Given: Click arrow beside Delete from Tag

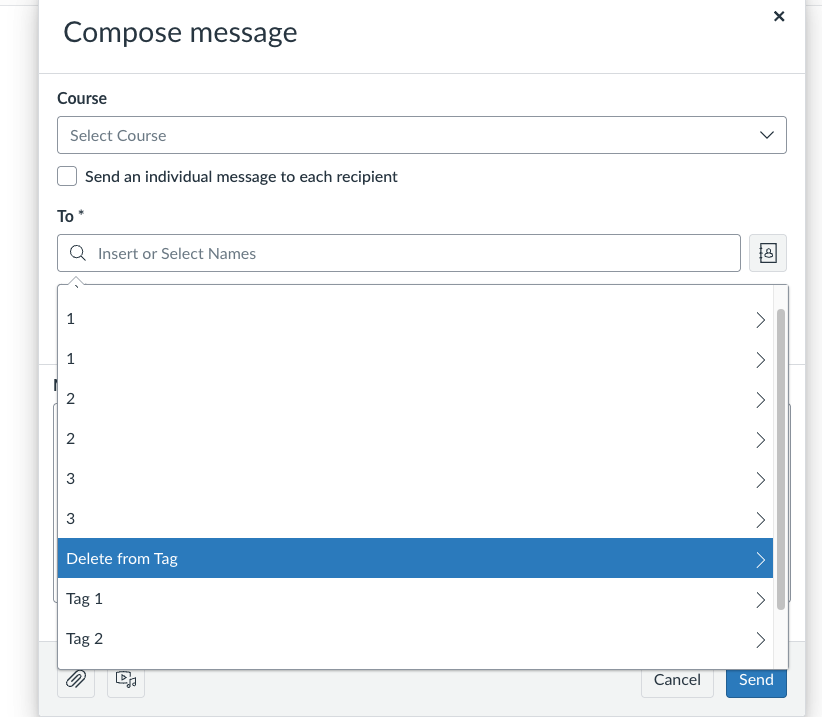Looking at the screenshot, I should [761, 559].
